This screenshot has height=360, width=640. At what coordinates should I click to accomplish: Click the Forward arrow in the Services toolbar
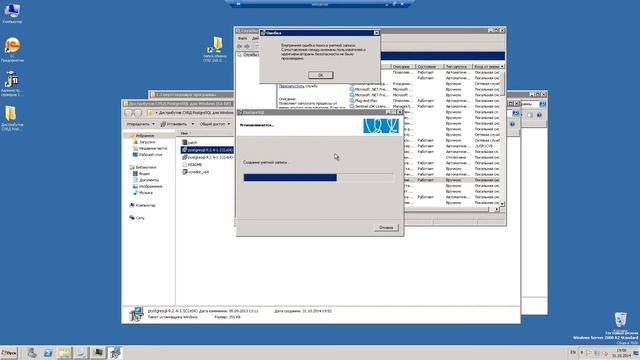[247, 46]
